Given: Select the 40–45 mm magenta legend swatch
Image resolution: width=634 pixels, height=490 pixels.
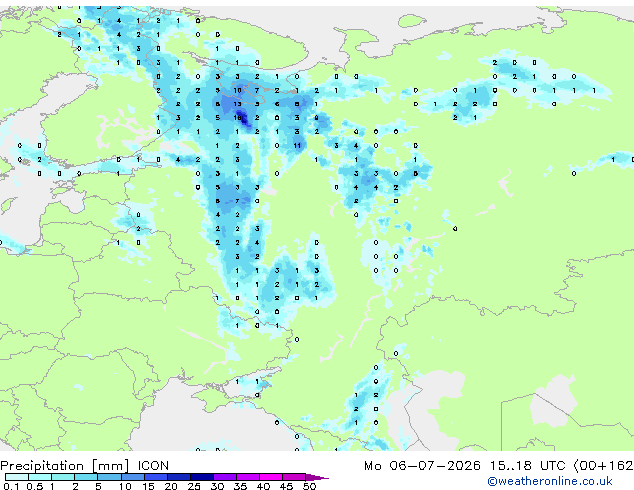Looking at the screenshot, I should tap(271, 477).
